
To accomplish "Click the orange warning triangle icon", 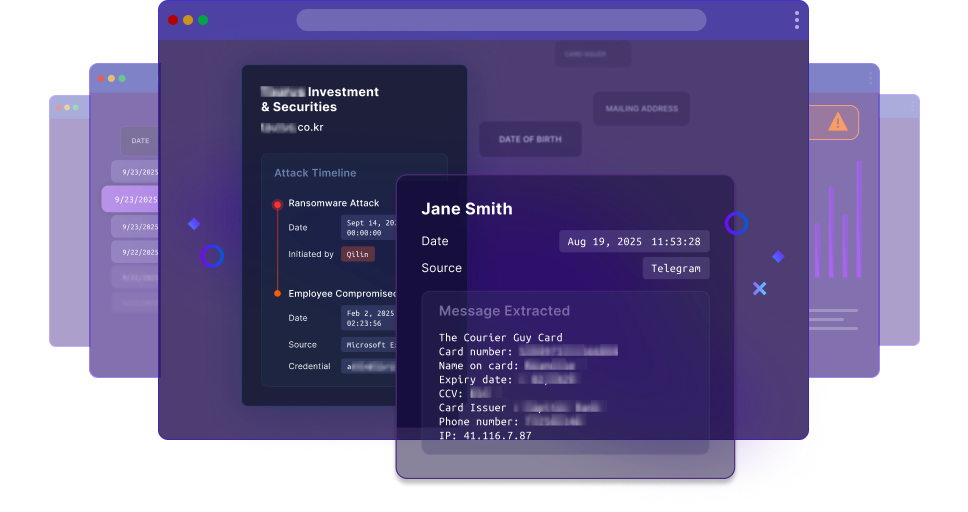I will point(837,122).
